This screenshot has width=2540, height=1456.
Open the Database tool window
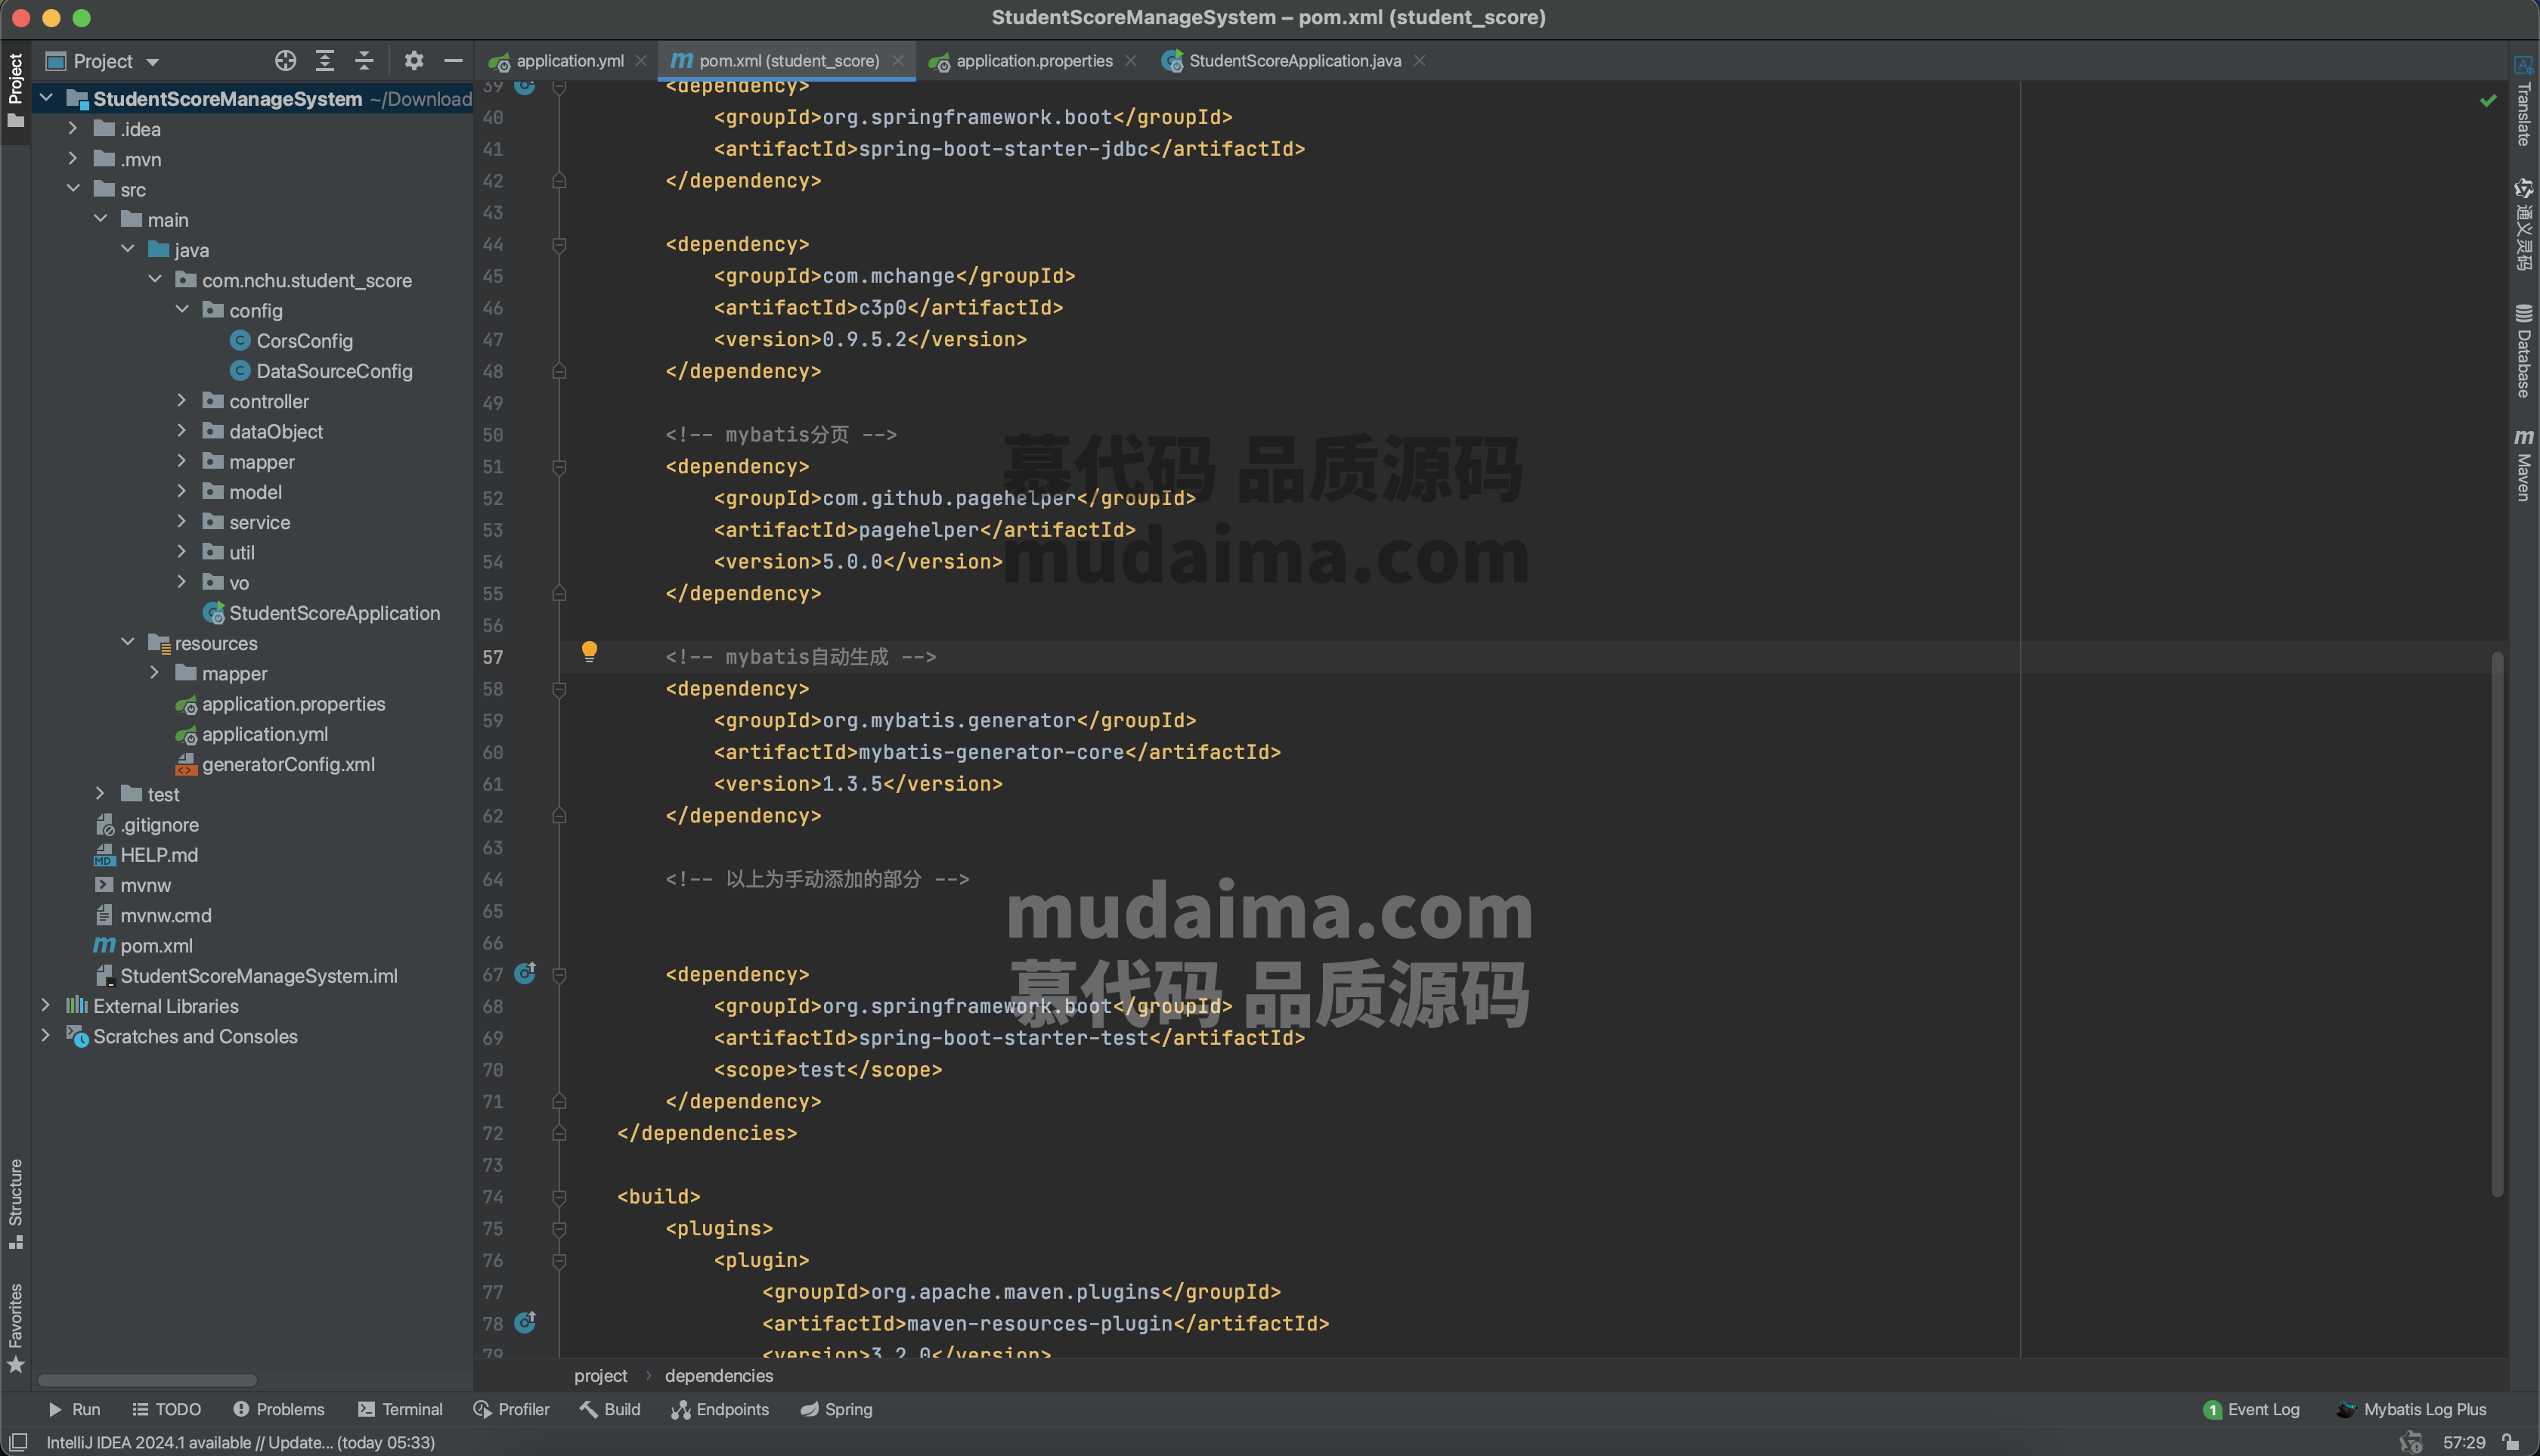coord(2523,351)
